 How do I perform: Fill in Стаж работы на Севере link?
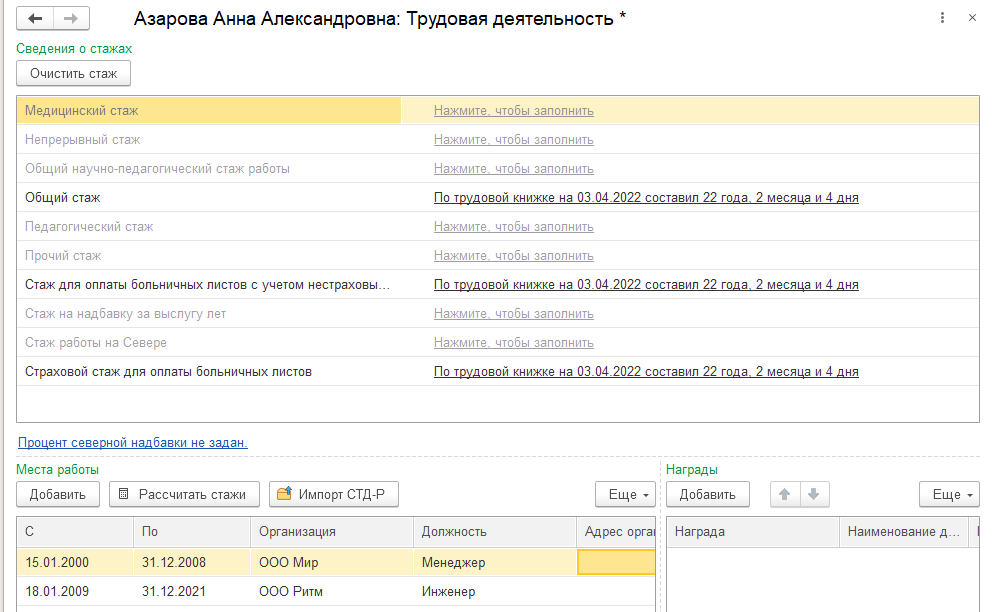point(513,343)
